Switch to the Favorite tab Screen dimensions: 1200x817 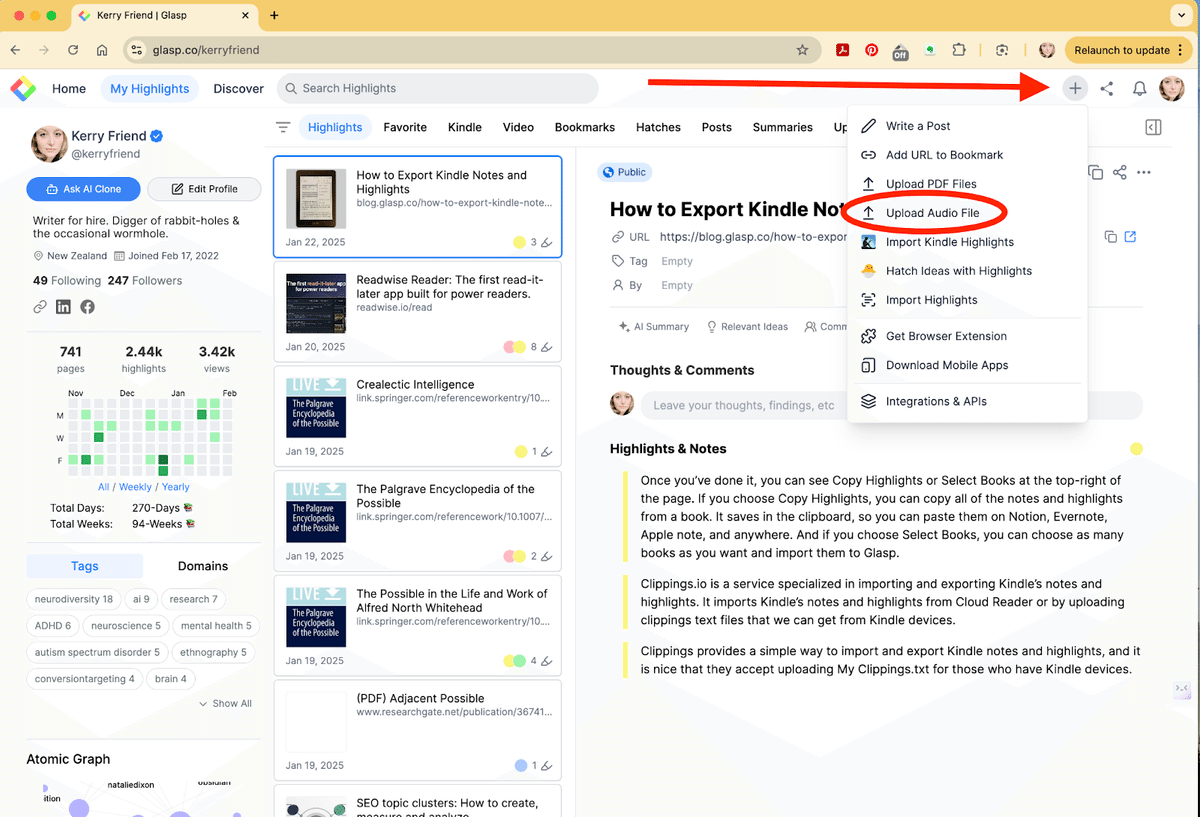(405, 127)
